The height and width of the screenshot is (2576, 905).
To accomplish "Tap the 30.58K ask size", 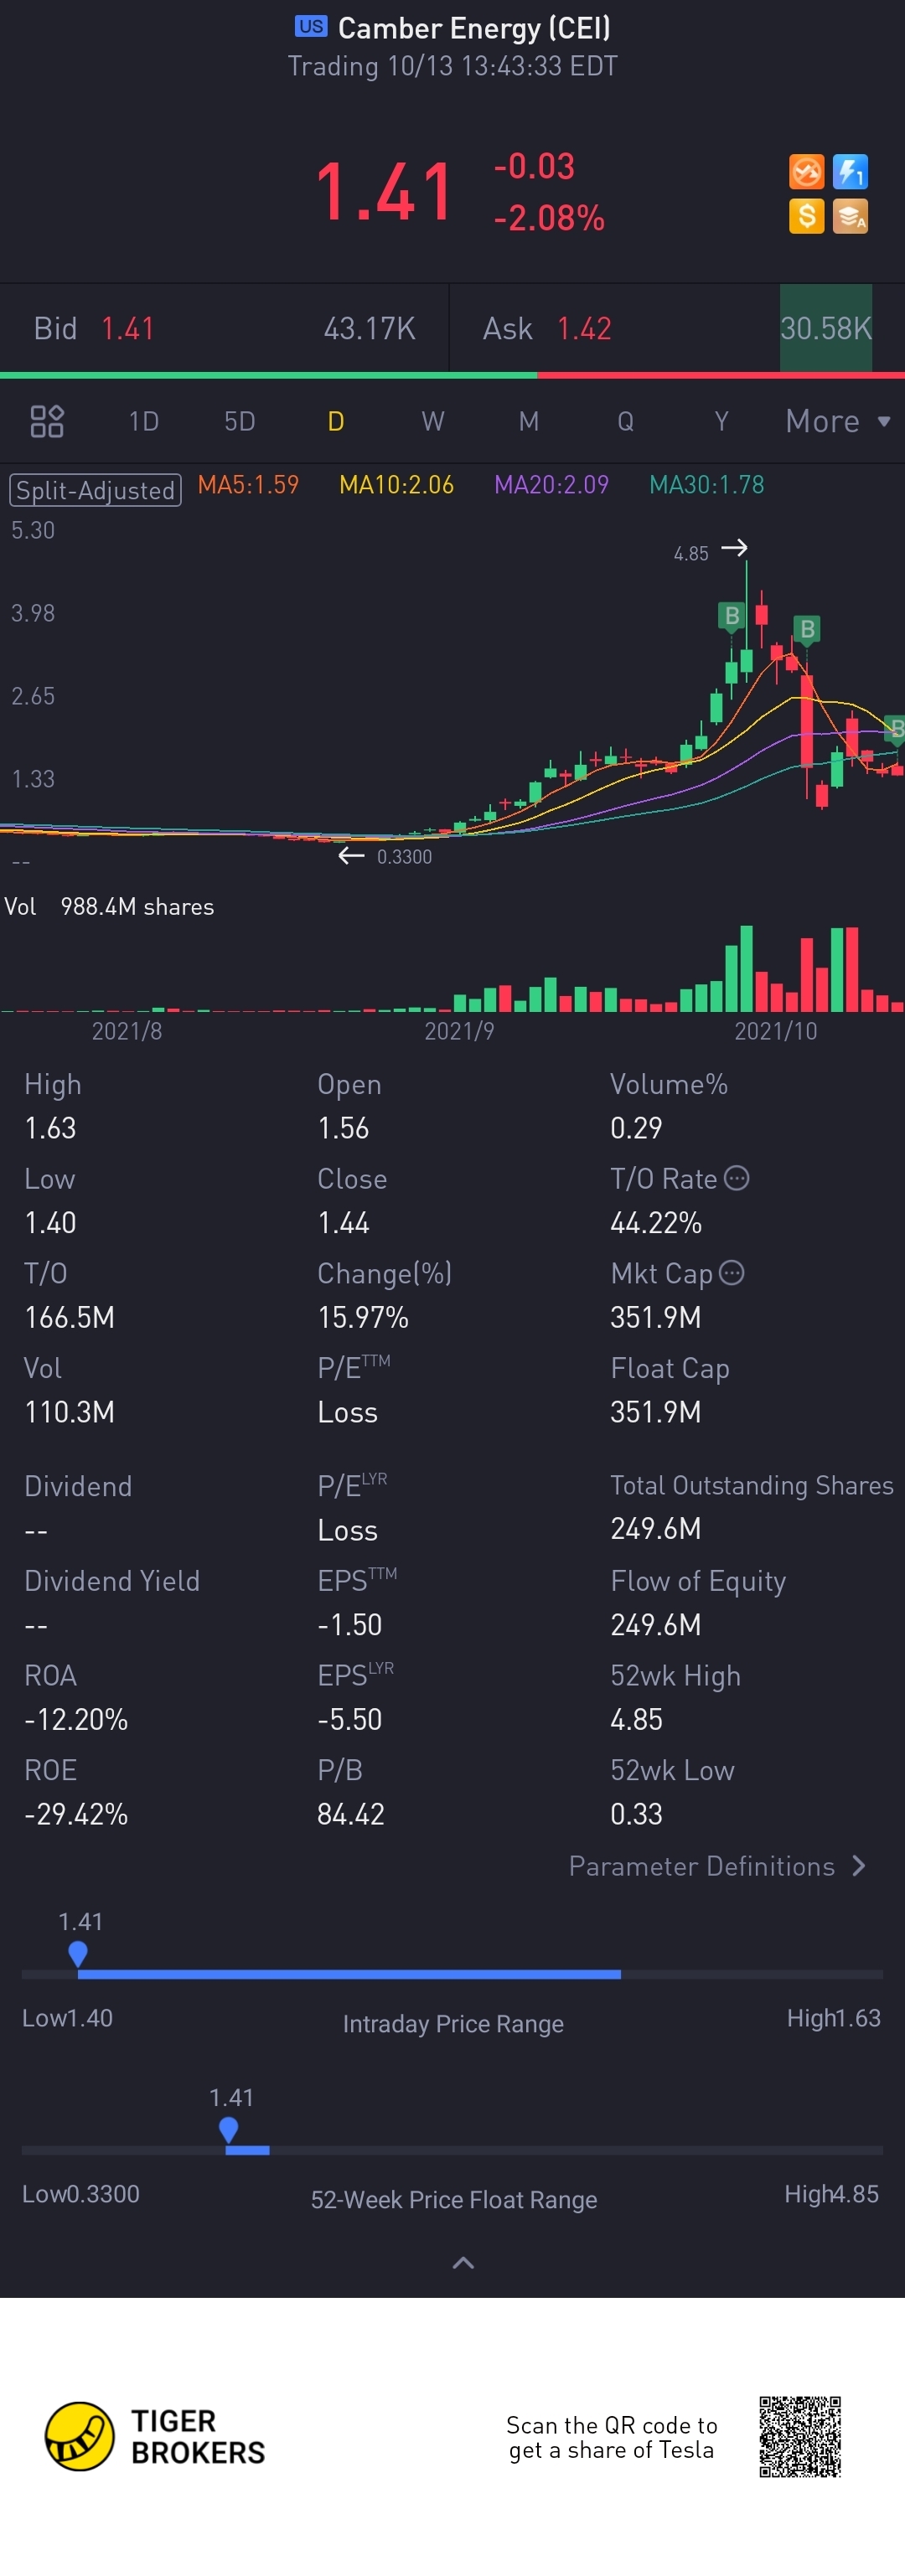I will pos(826,329).
